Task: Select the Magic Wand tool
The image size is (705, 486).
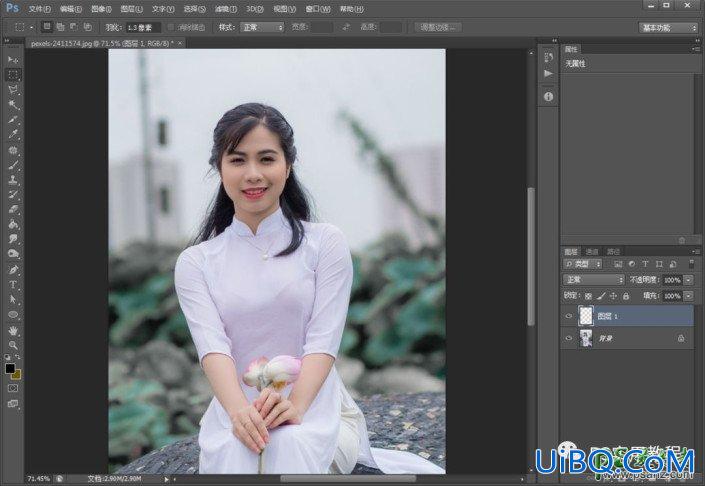Action: click(x=13, y=104)
